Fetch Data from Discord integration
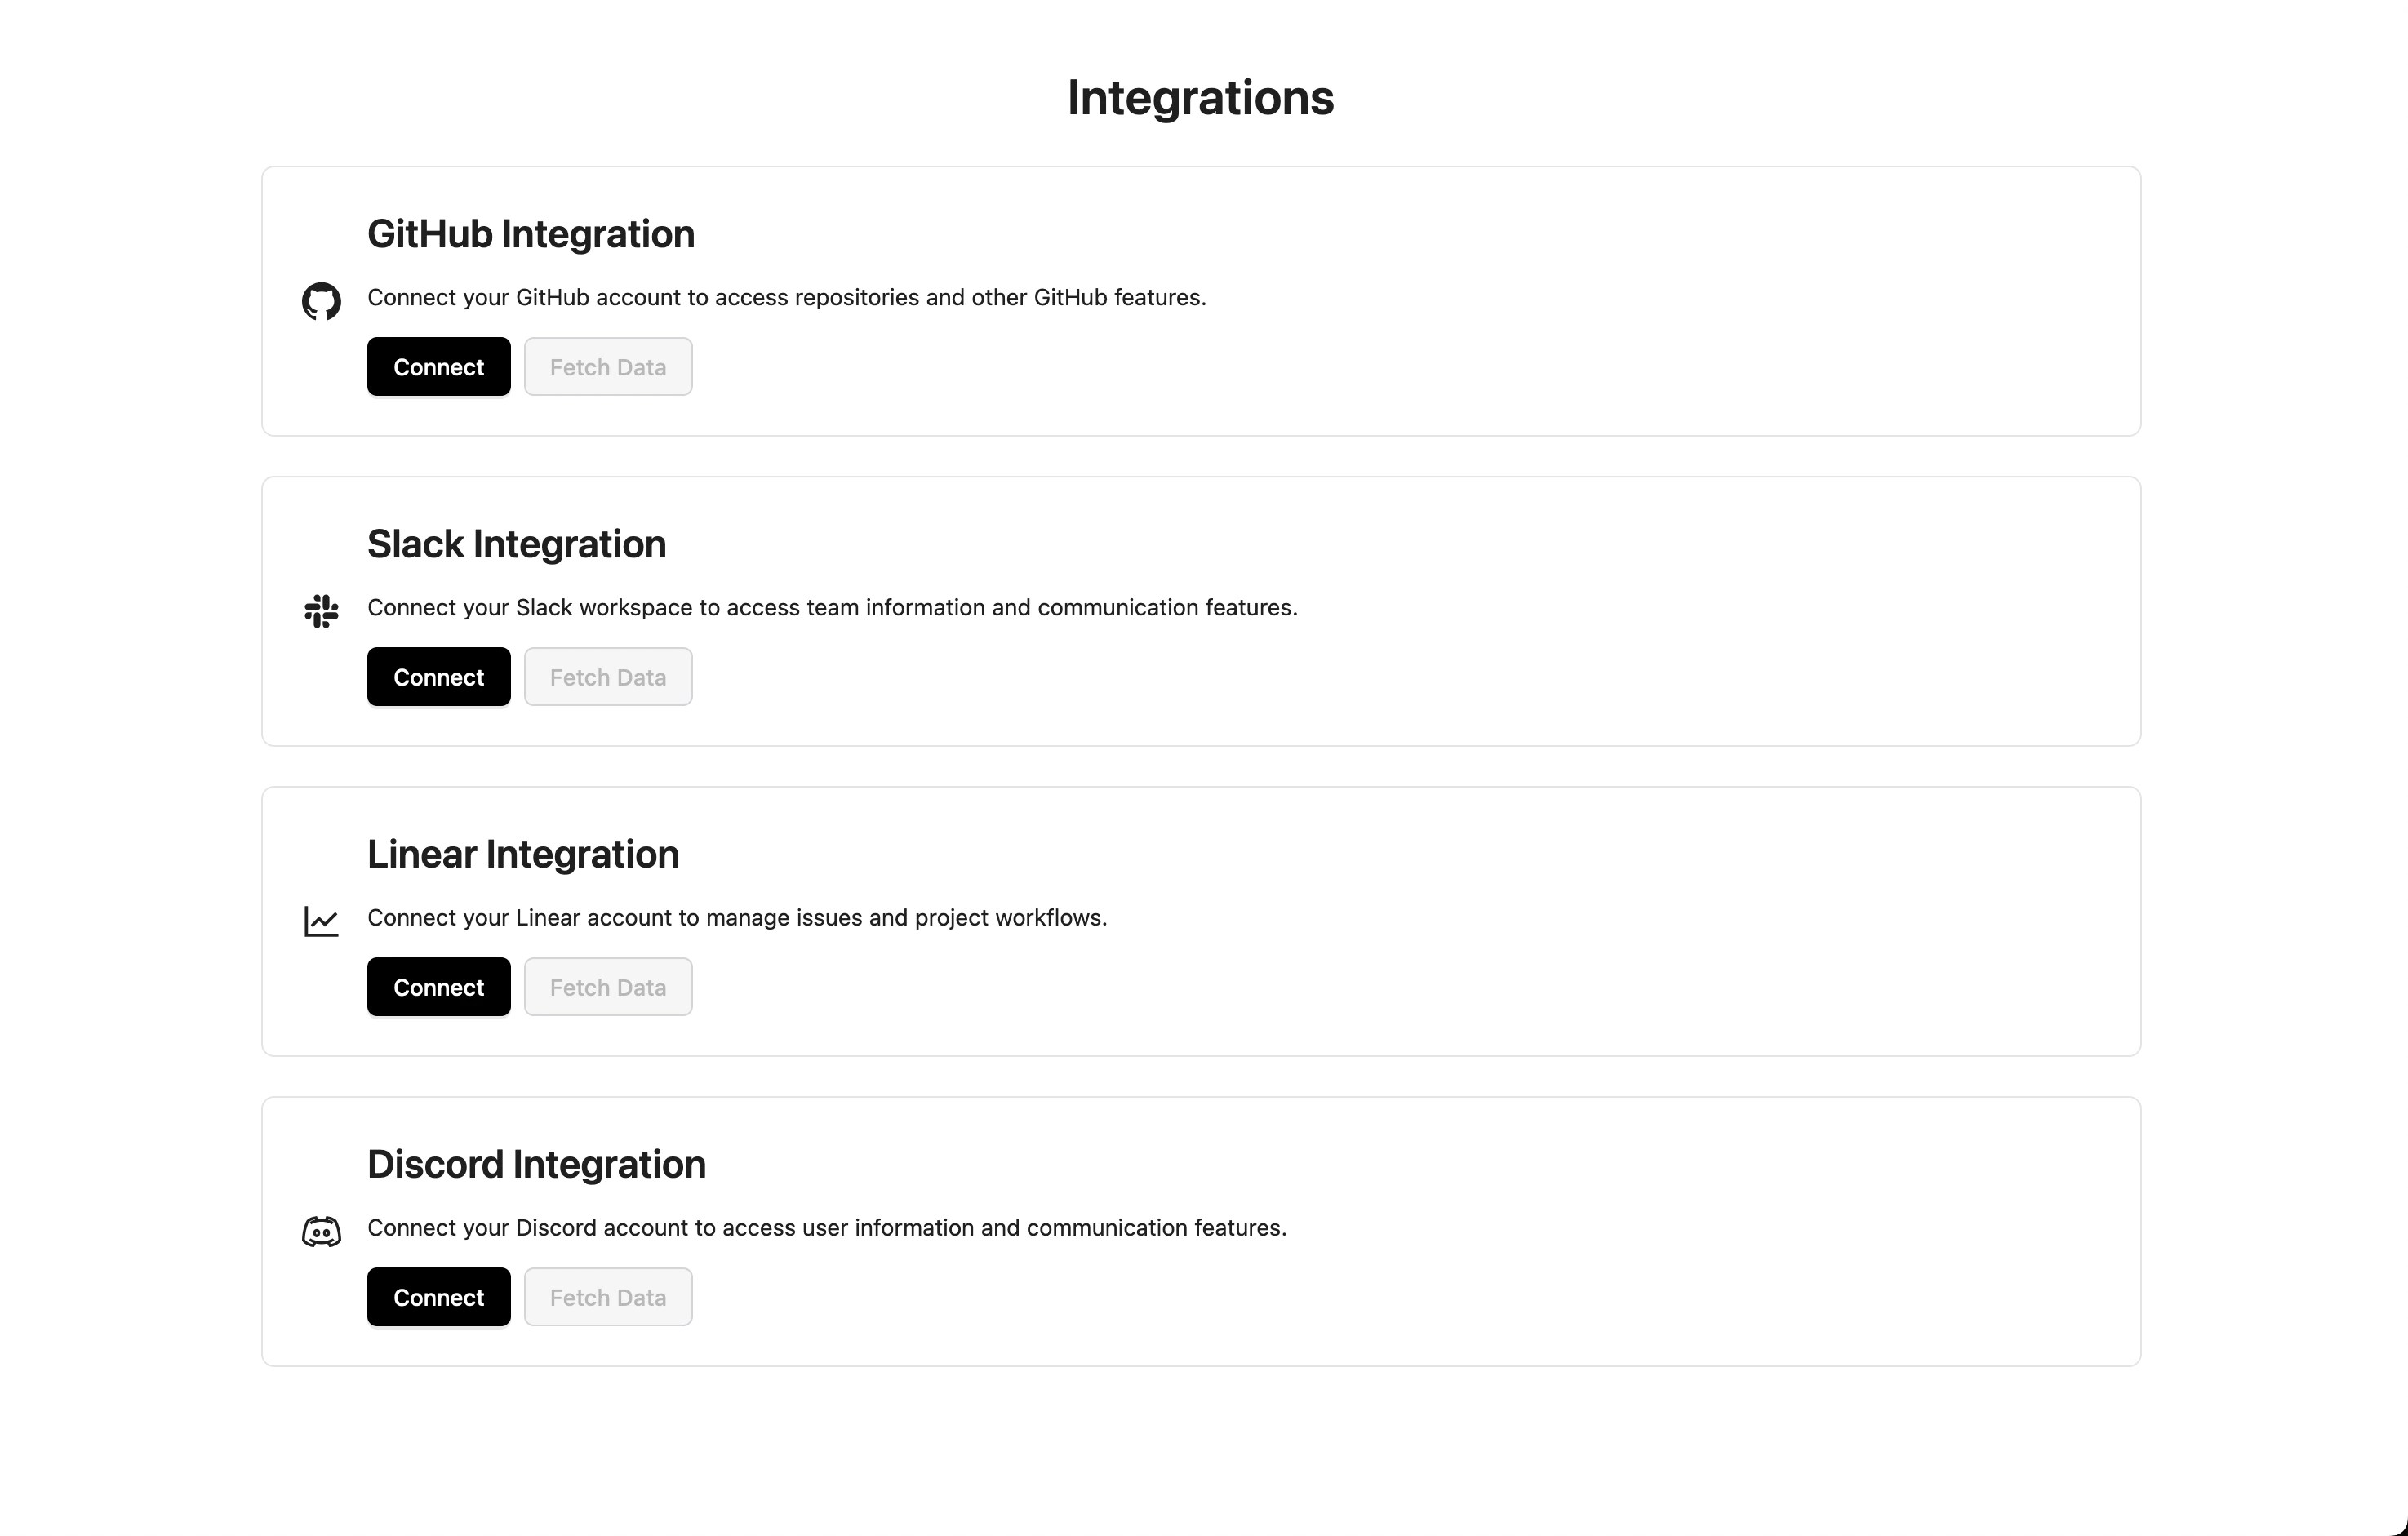The height and width of the screenshot is (1536, 2408). point(607,1296)
